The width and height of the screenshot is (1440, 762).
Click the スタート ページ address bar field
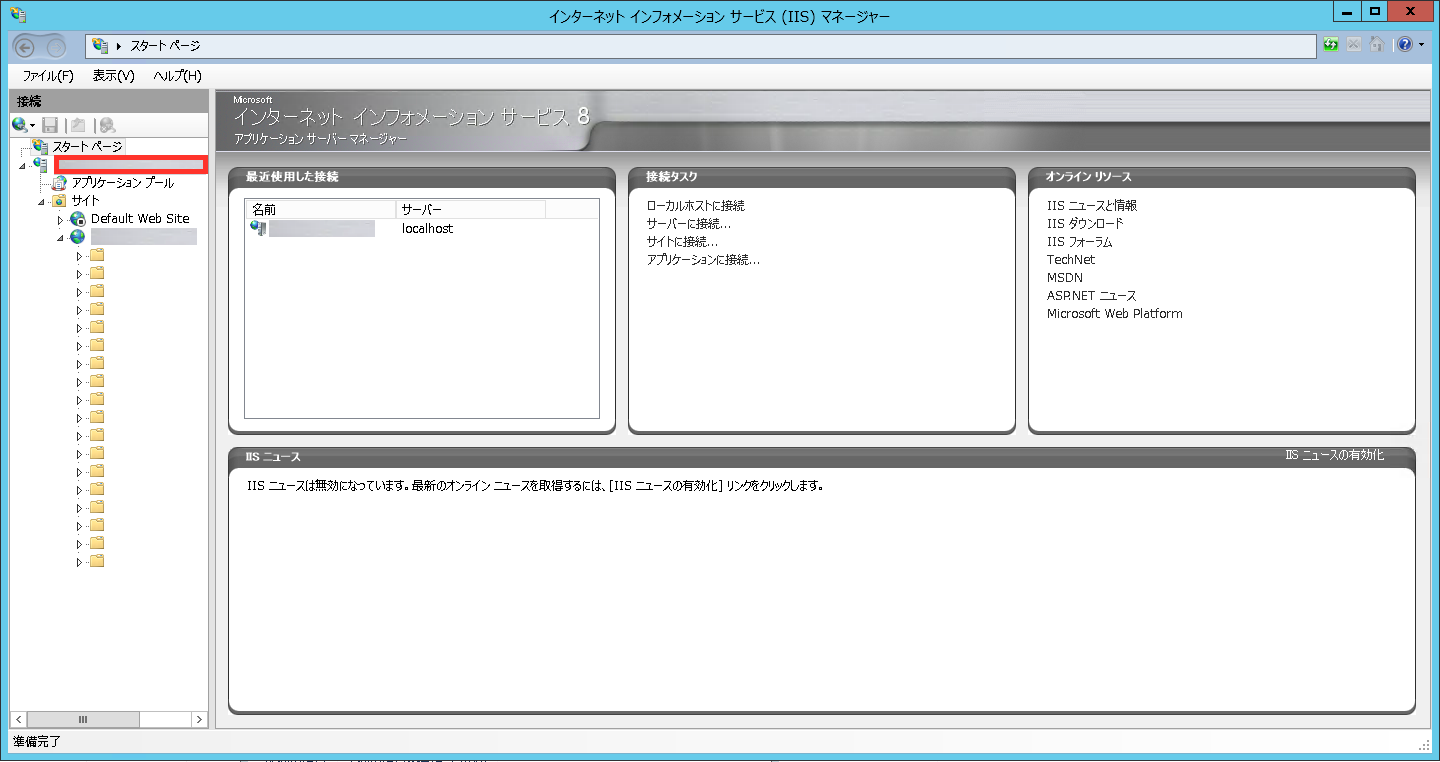click(x=701, y=46)
